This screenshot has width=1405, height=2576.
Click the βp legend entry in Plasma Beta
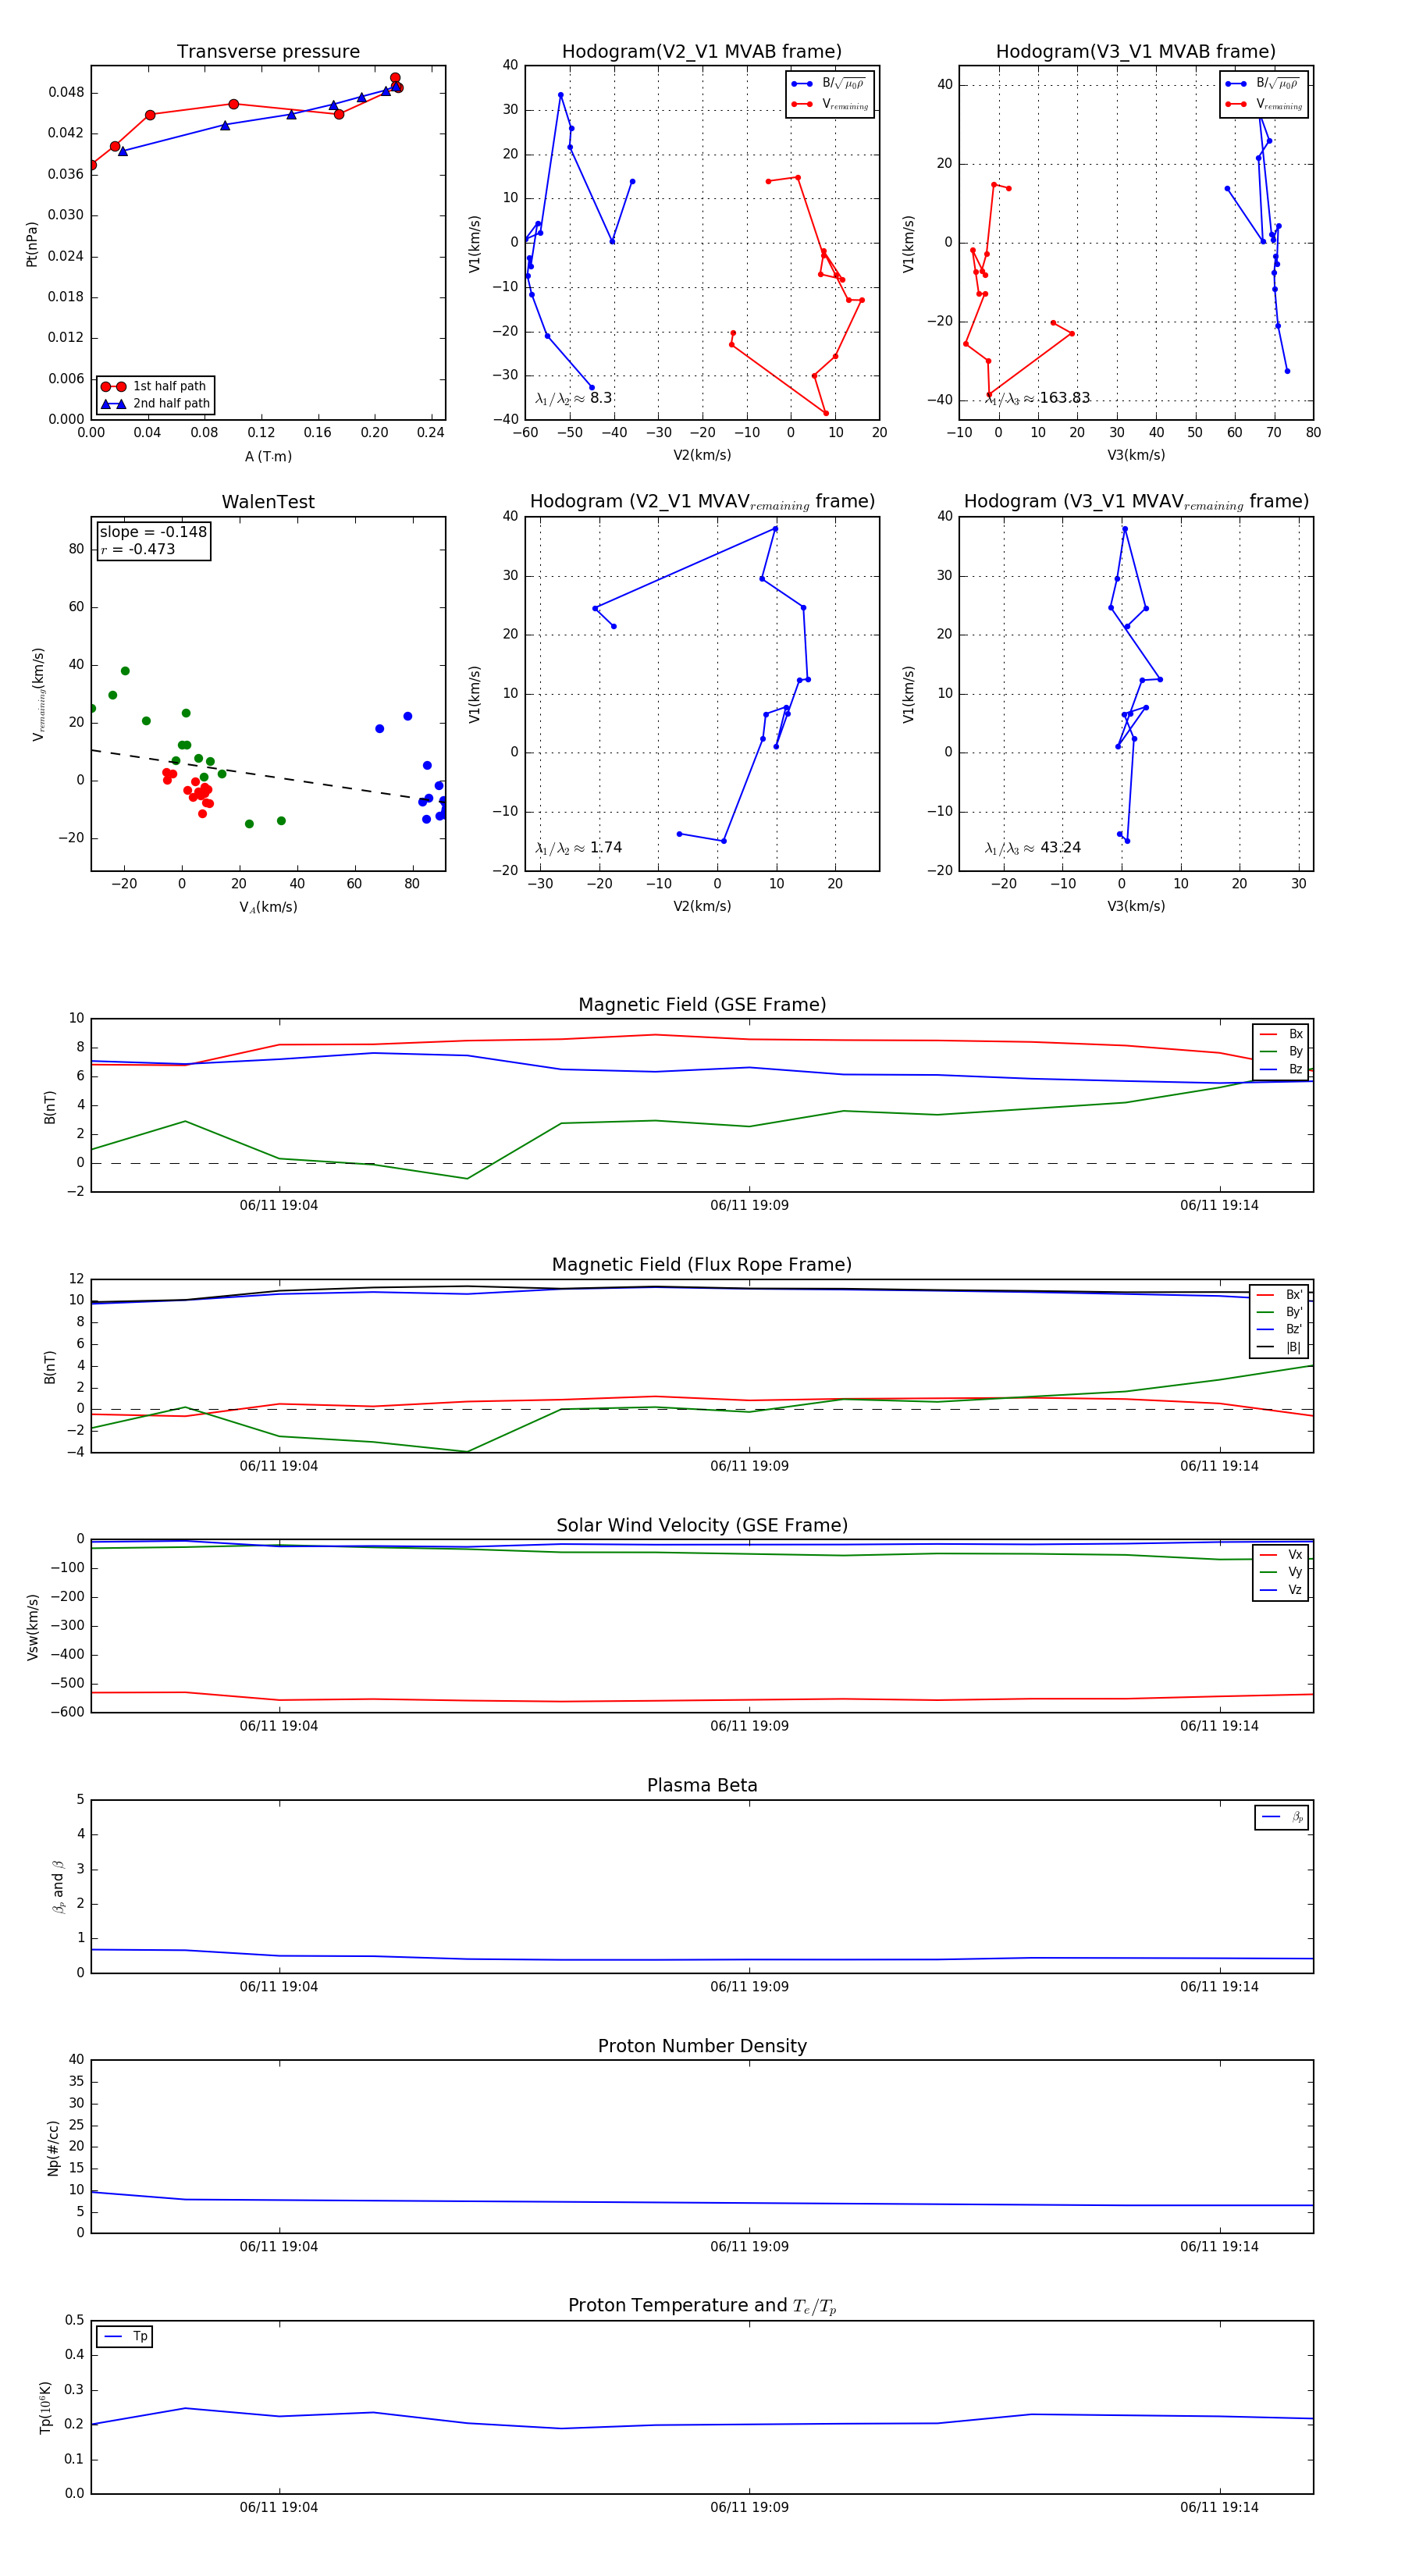(x=1283, y=1817)
